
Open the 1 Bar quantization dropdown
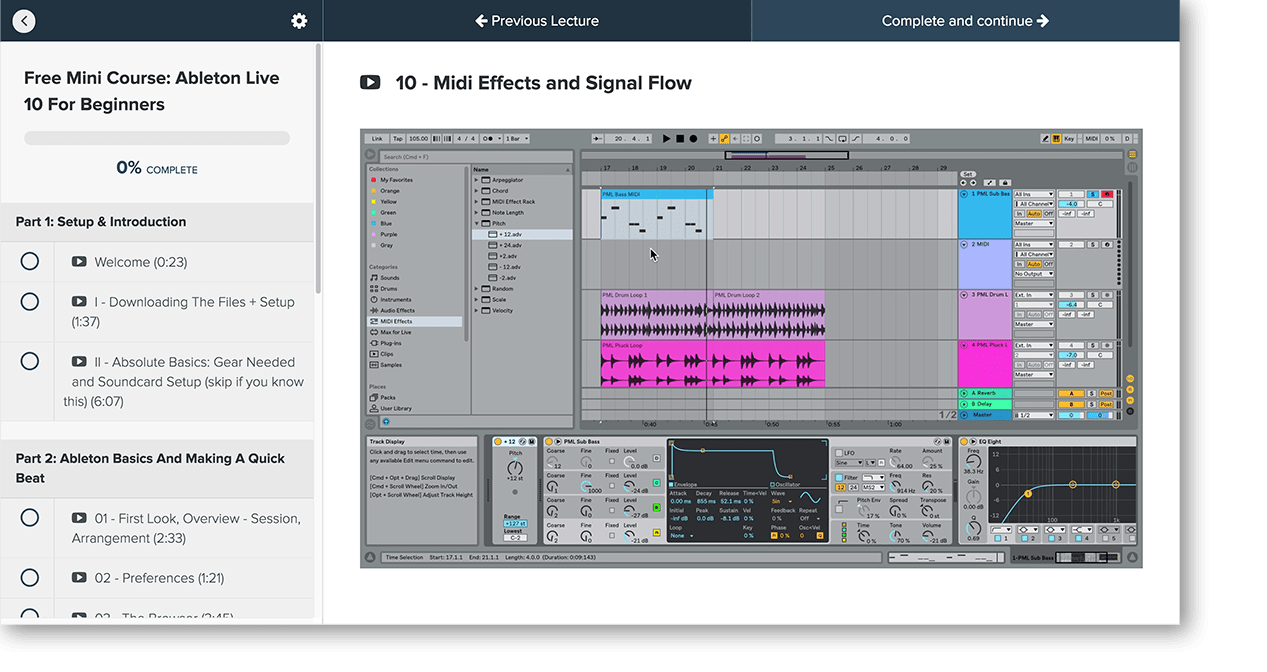tap(517, 139)
